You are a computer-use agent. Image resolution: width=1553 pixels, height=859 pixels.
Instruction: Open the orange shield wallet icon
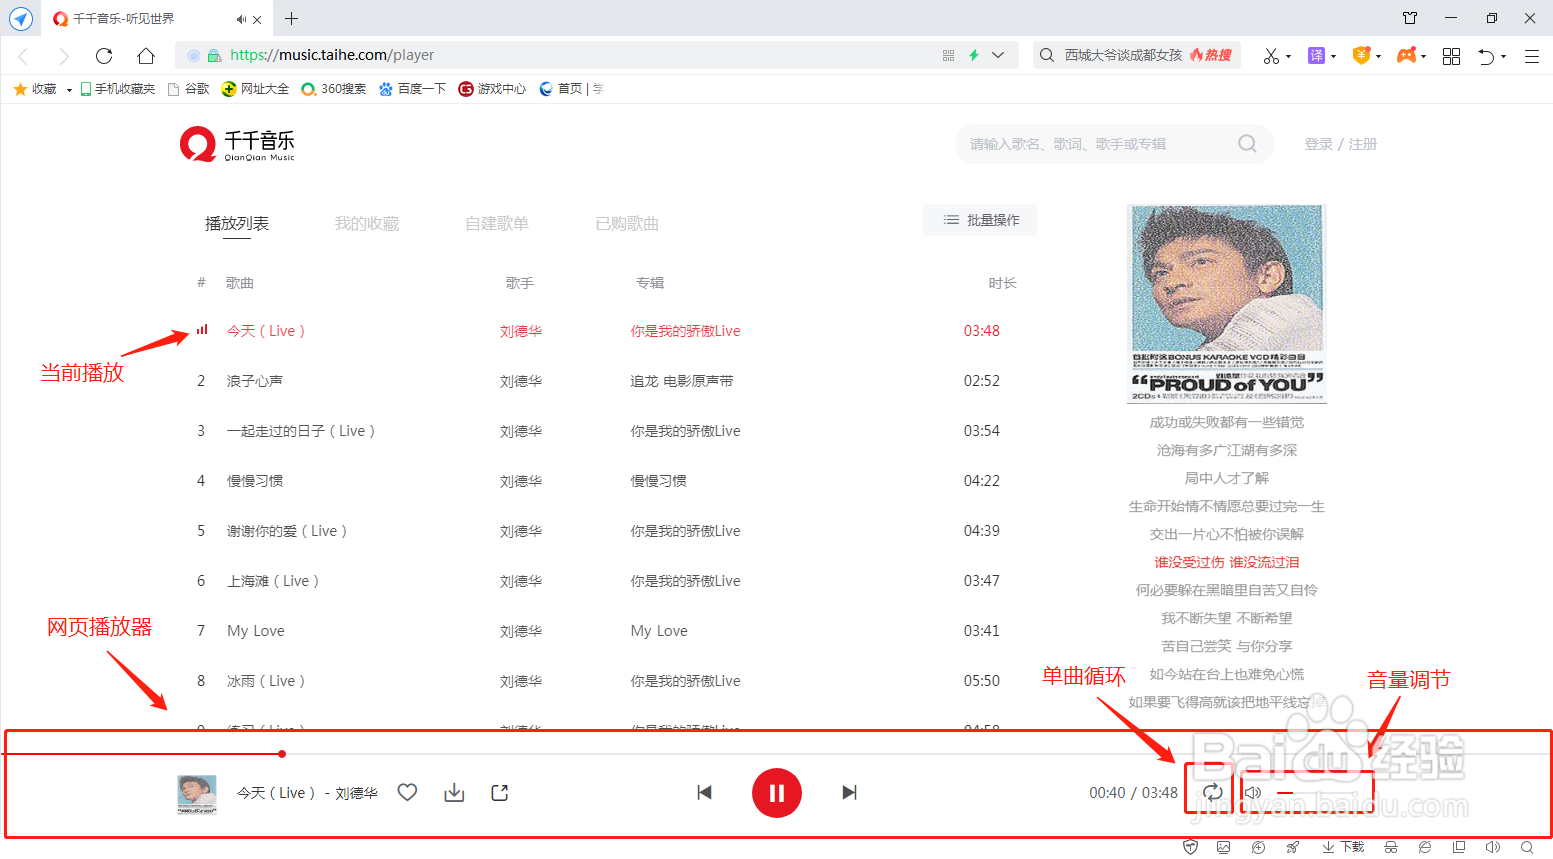click(1361, 56)
